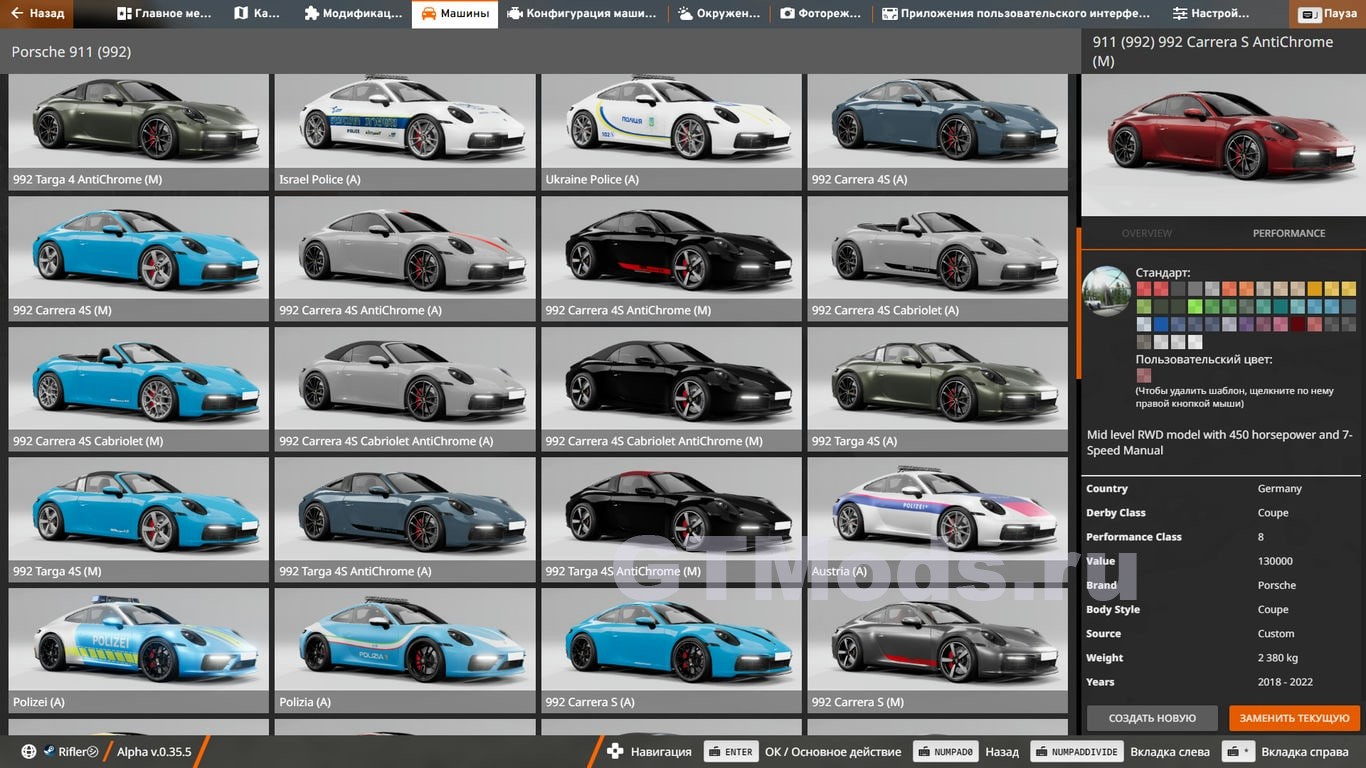The image size is (1366, 768).
Task: Select the 992 Targa 4S (M) car
Action: [138, 520]
